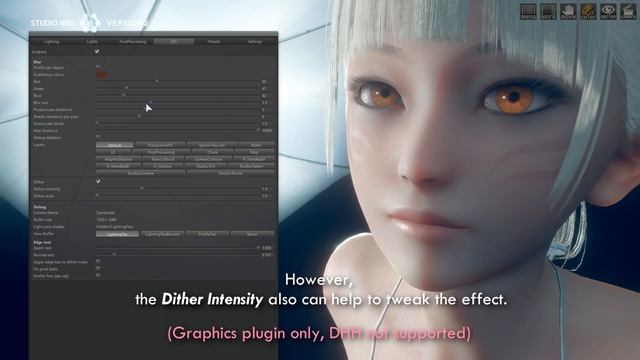Select the TransparentFX layer button
Viewport: 640px width, 360px height.
160,145
